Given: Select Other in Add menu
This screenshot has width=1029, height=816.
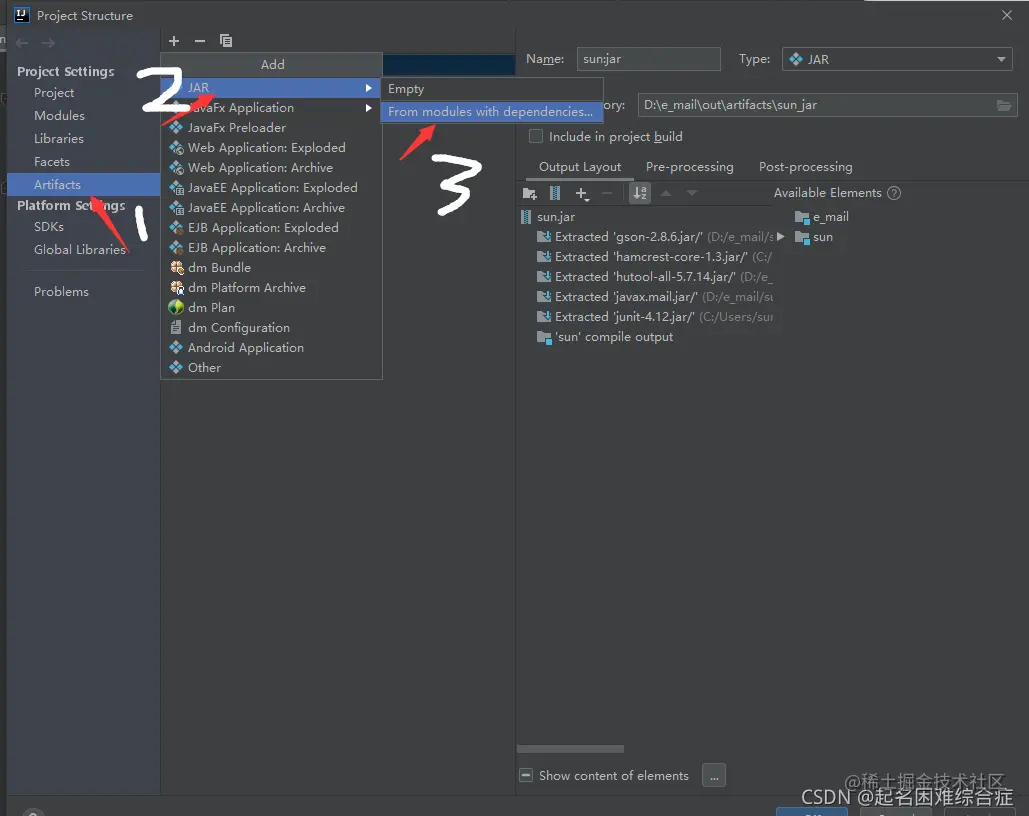Looking at the screenshot, I should pos(271,368).
